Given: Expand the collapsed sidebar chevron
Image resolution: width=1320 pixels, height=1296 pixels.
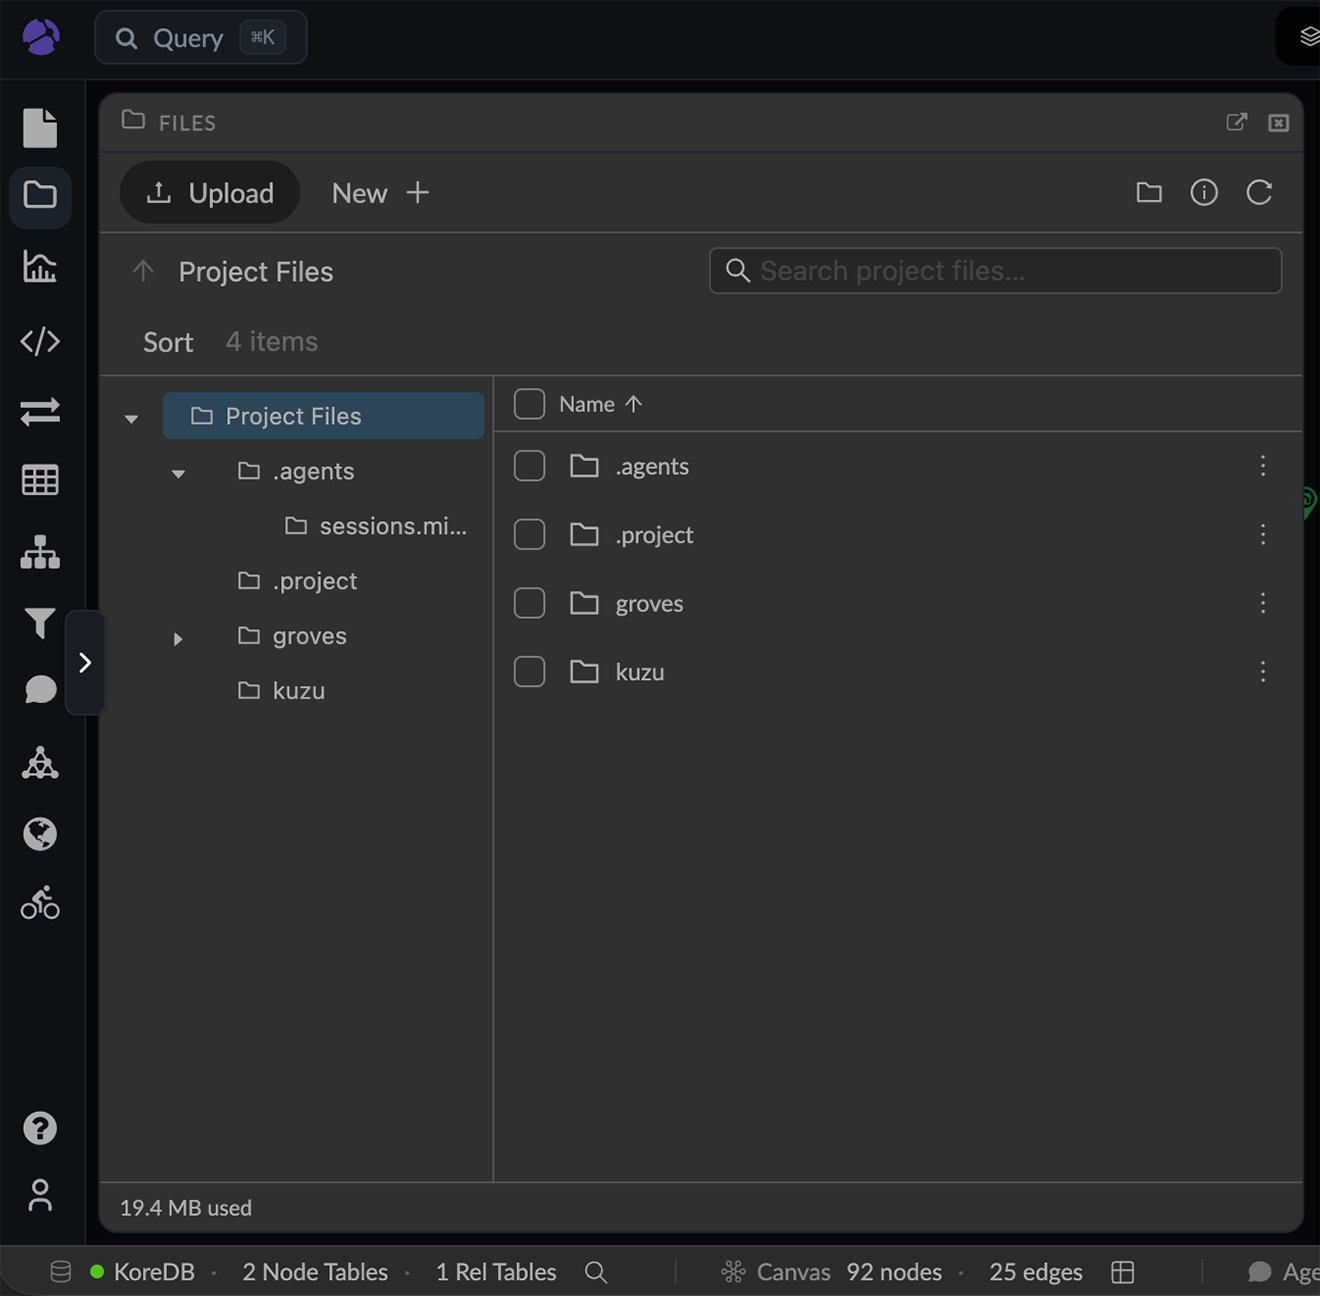Looking at the screenshot, I should [85, 662].
